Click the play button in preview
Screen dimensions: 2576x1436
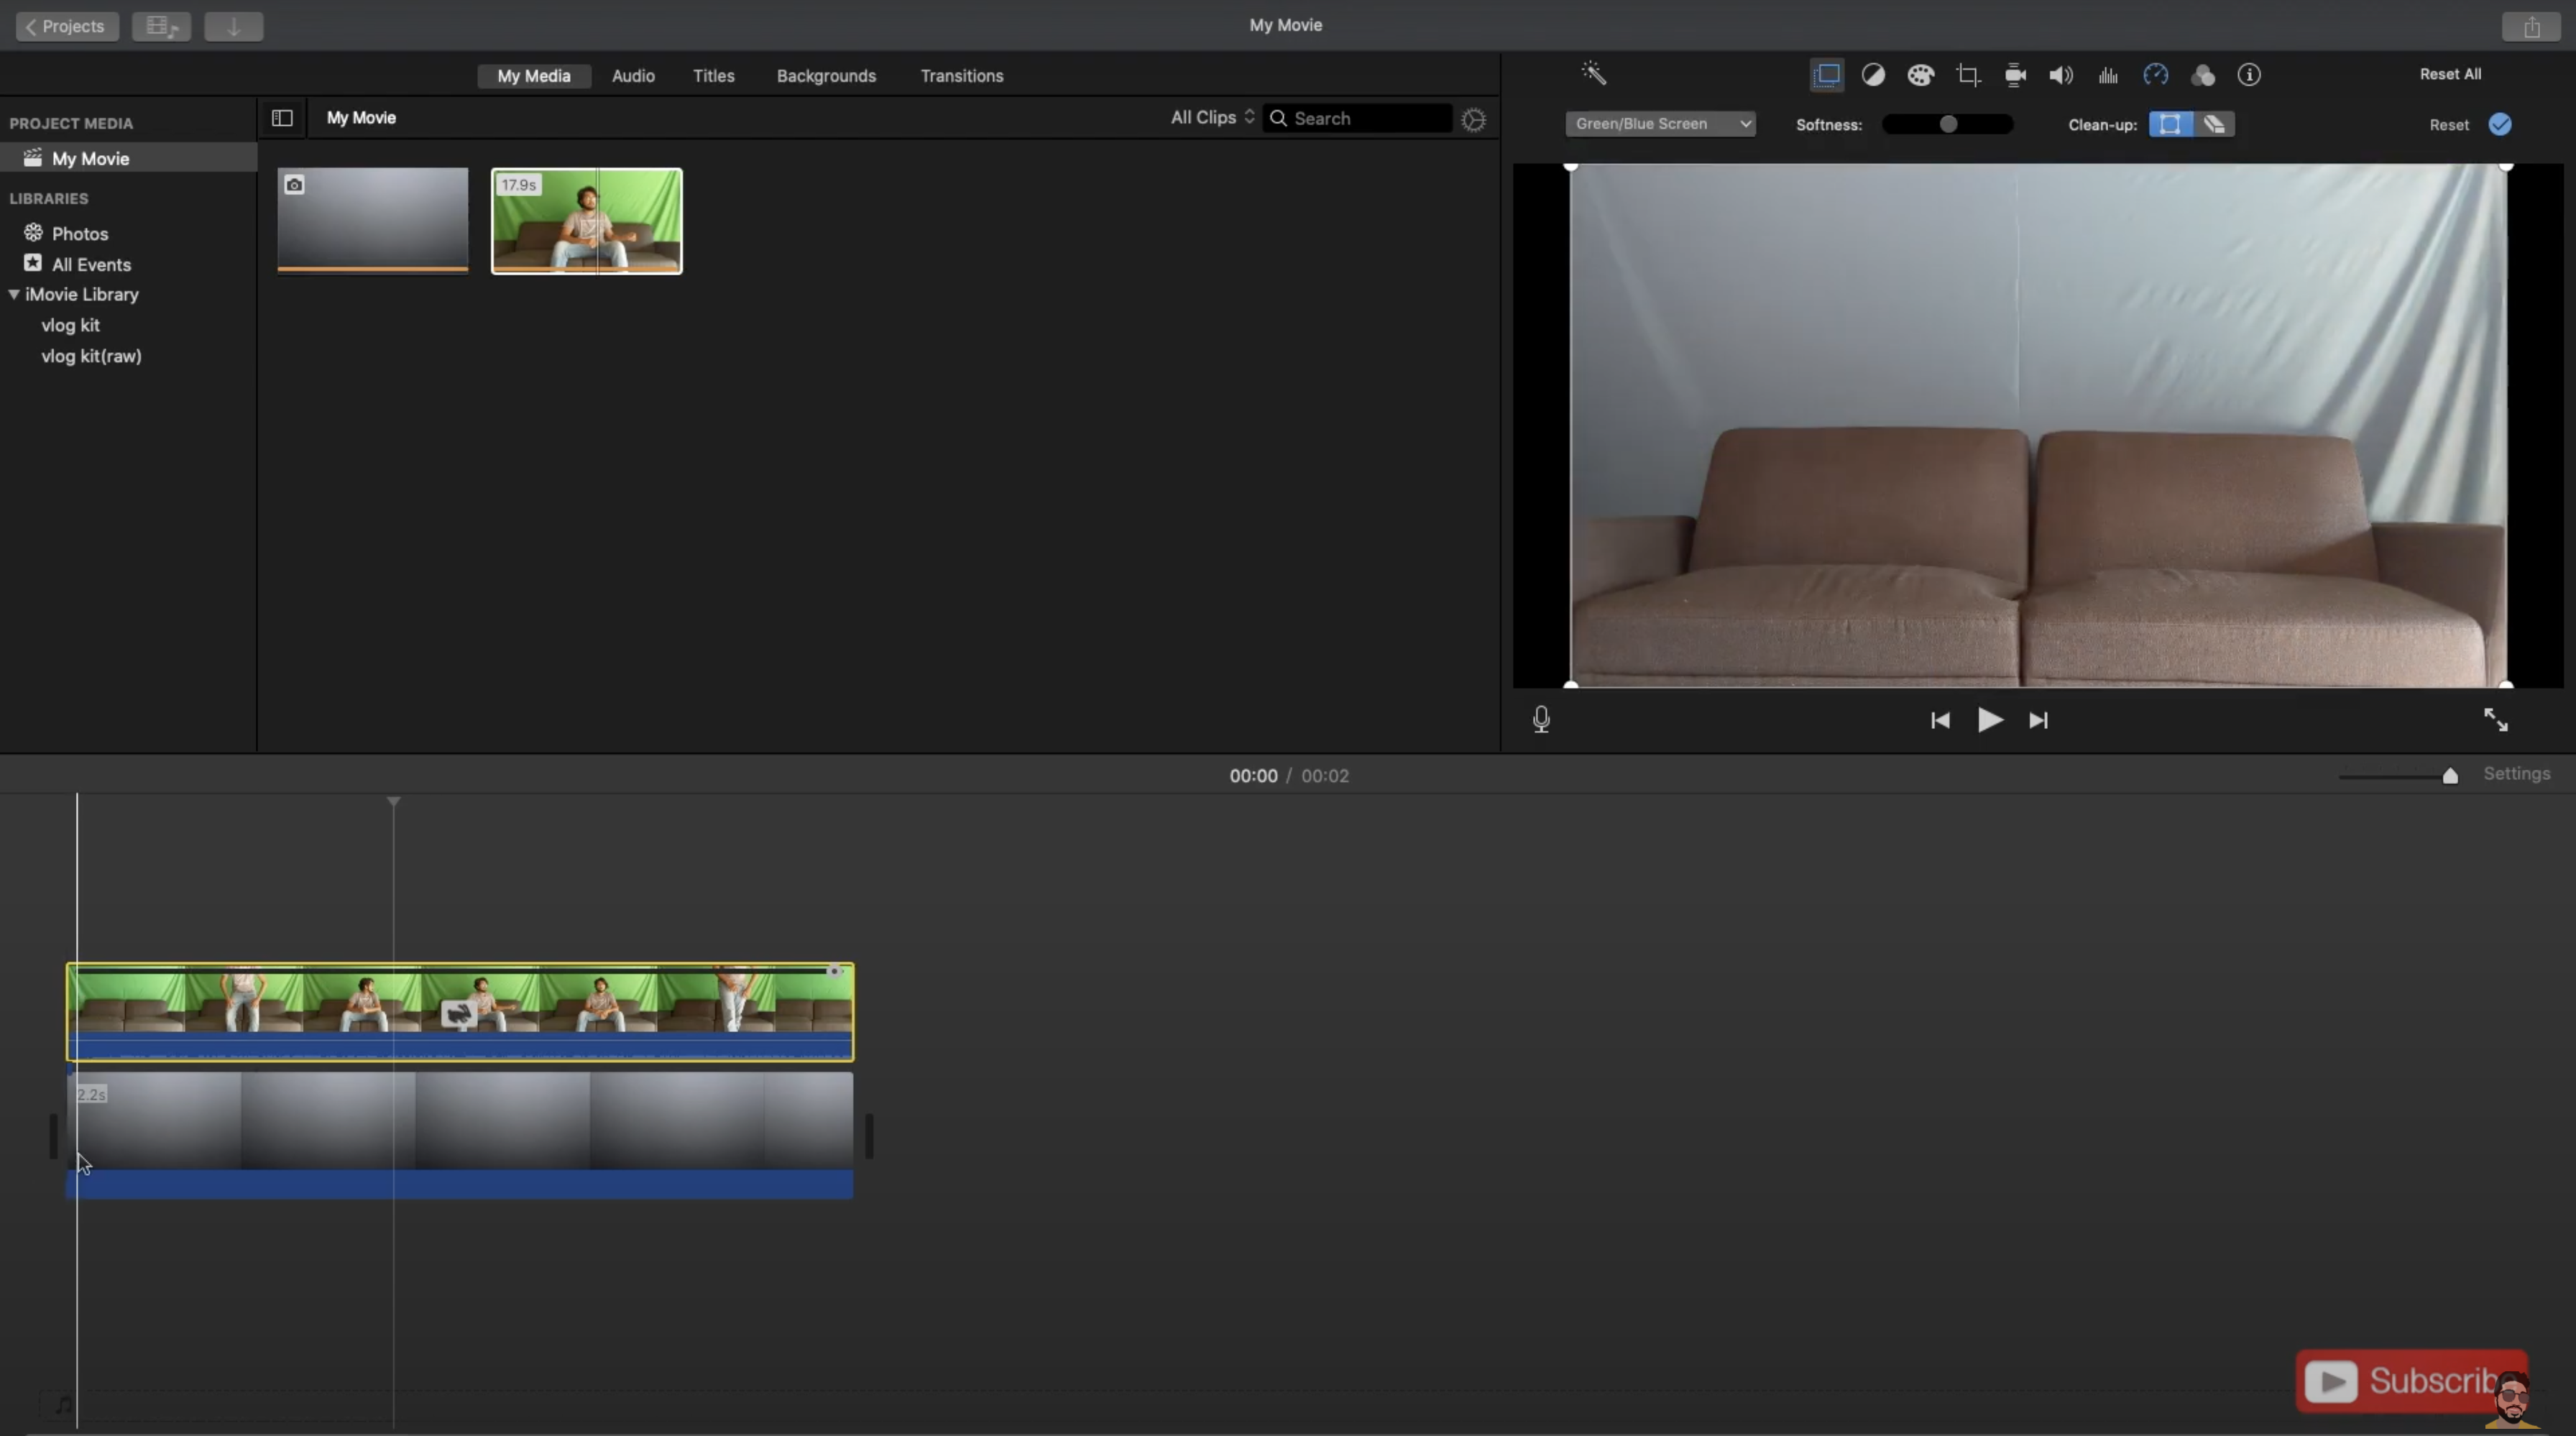(x=1989, y=718)
